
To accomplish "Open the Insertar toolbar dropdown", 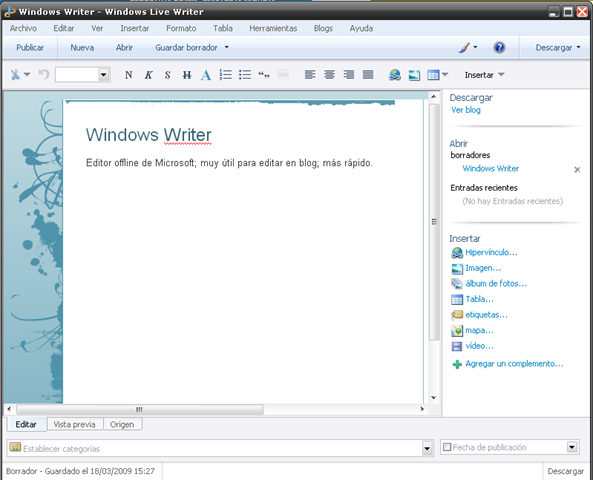I will 484,75.
